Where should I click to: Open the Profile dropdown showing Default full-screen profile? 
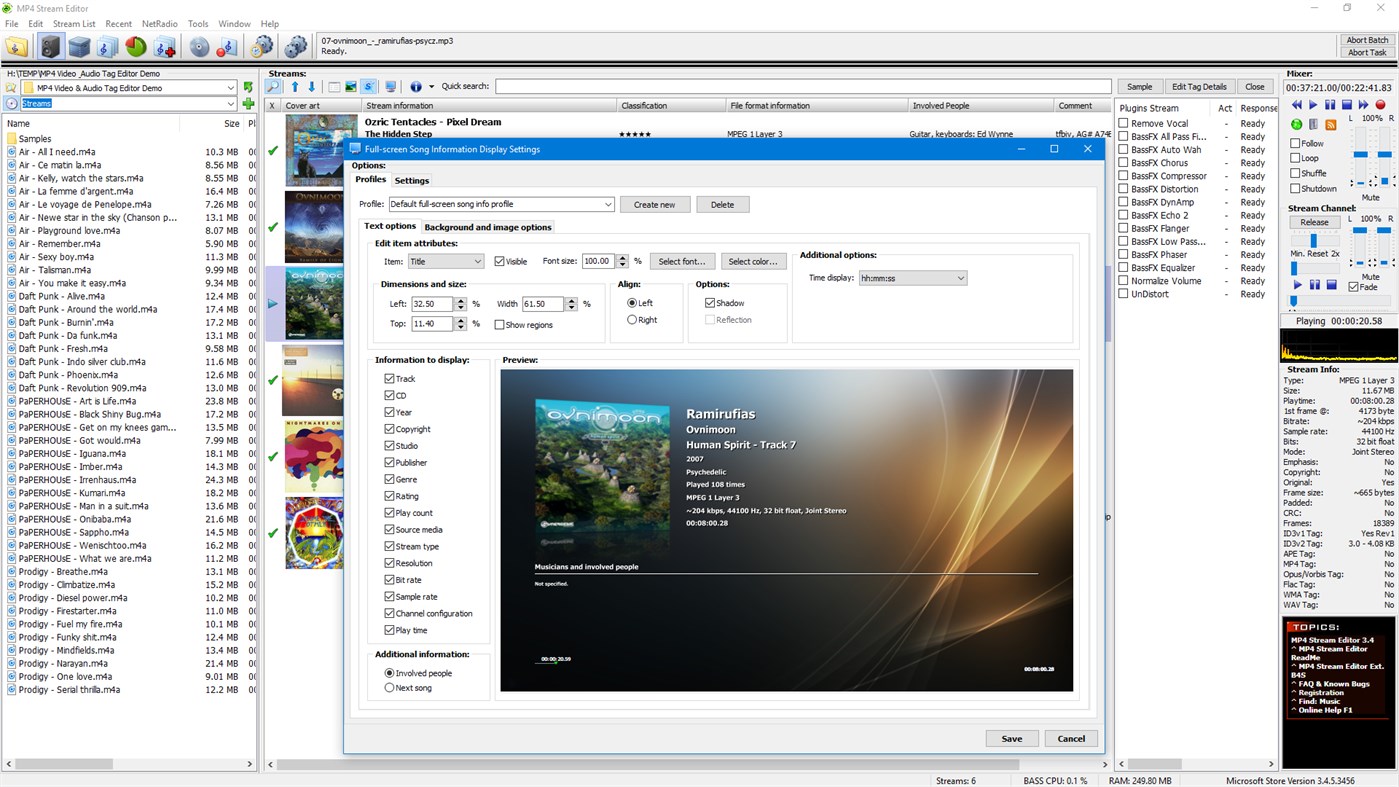coord(500,203)
